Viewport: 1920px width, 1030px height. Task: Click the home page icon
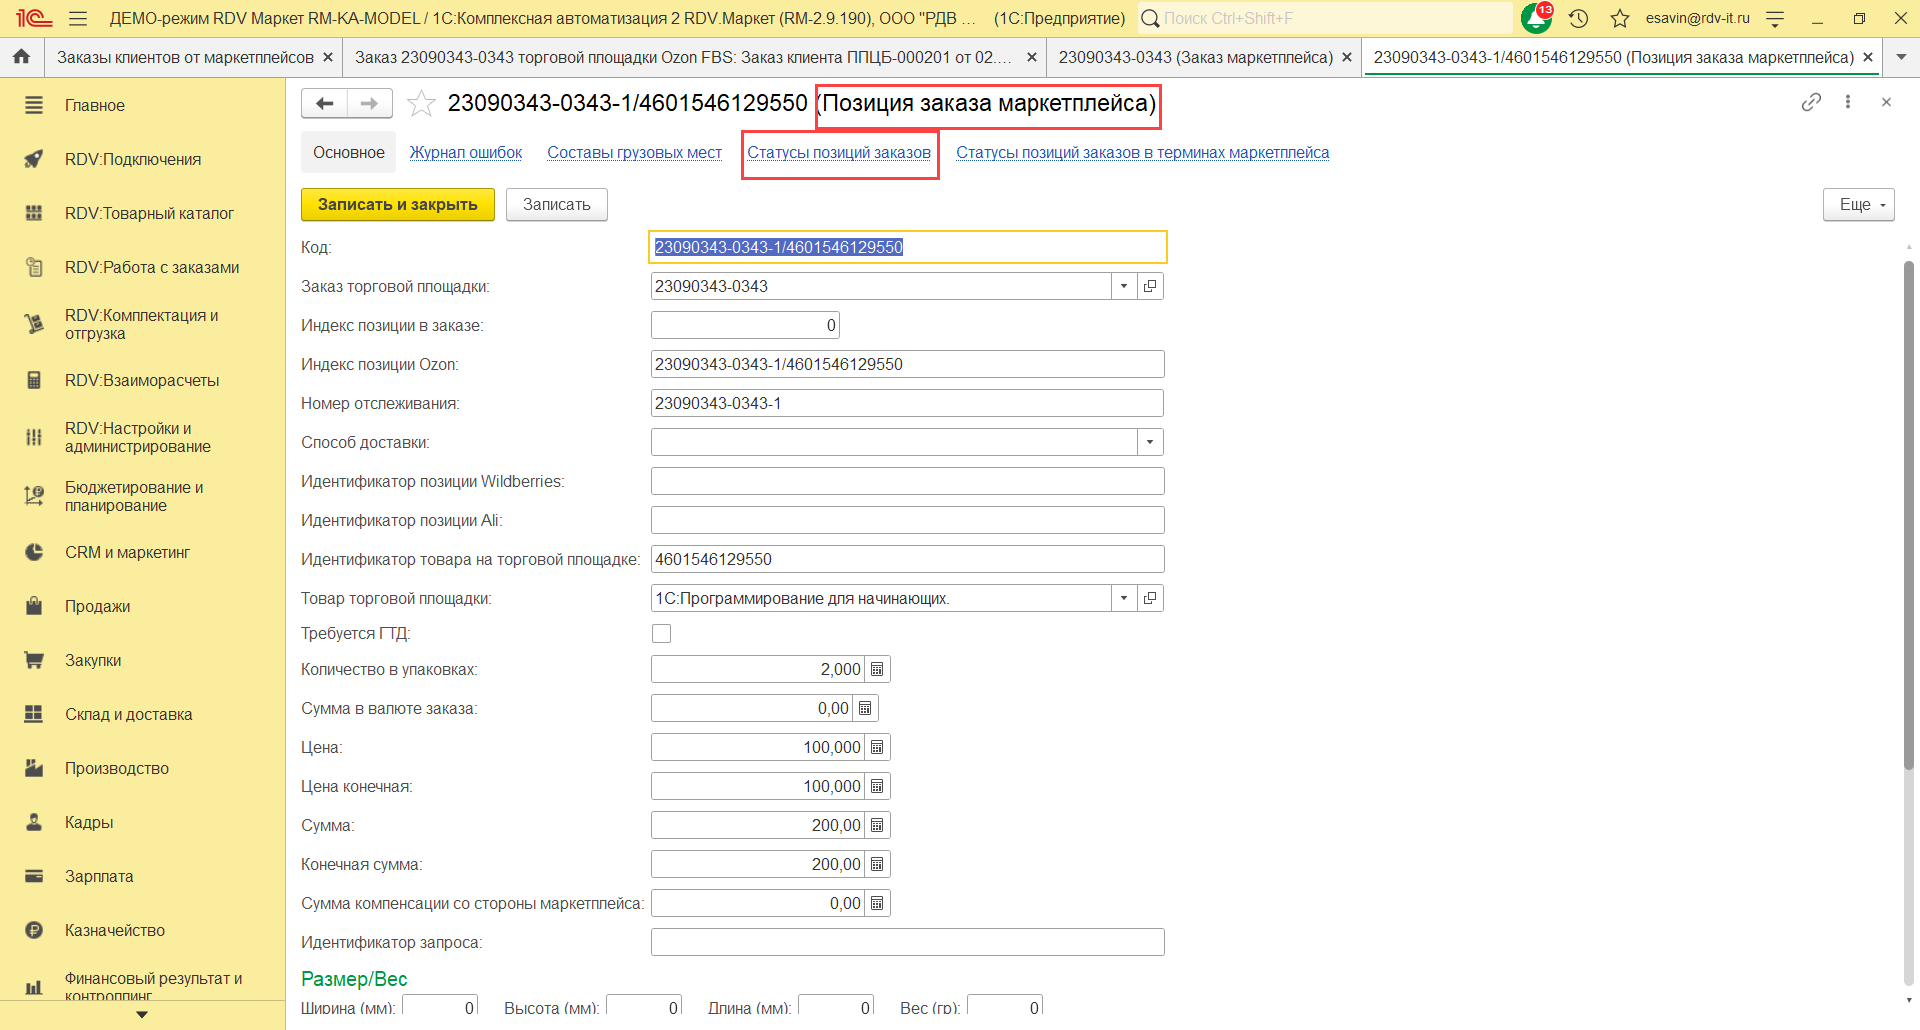click(21, 57)
